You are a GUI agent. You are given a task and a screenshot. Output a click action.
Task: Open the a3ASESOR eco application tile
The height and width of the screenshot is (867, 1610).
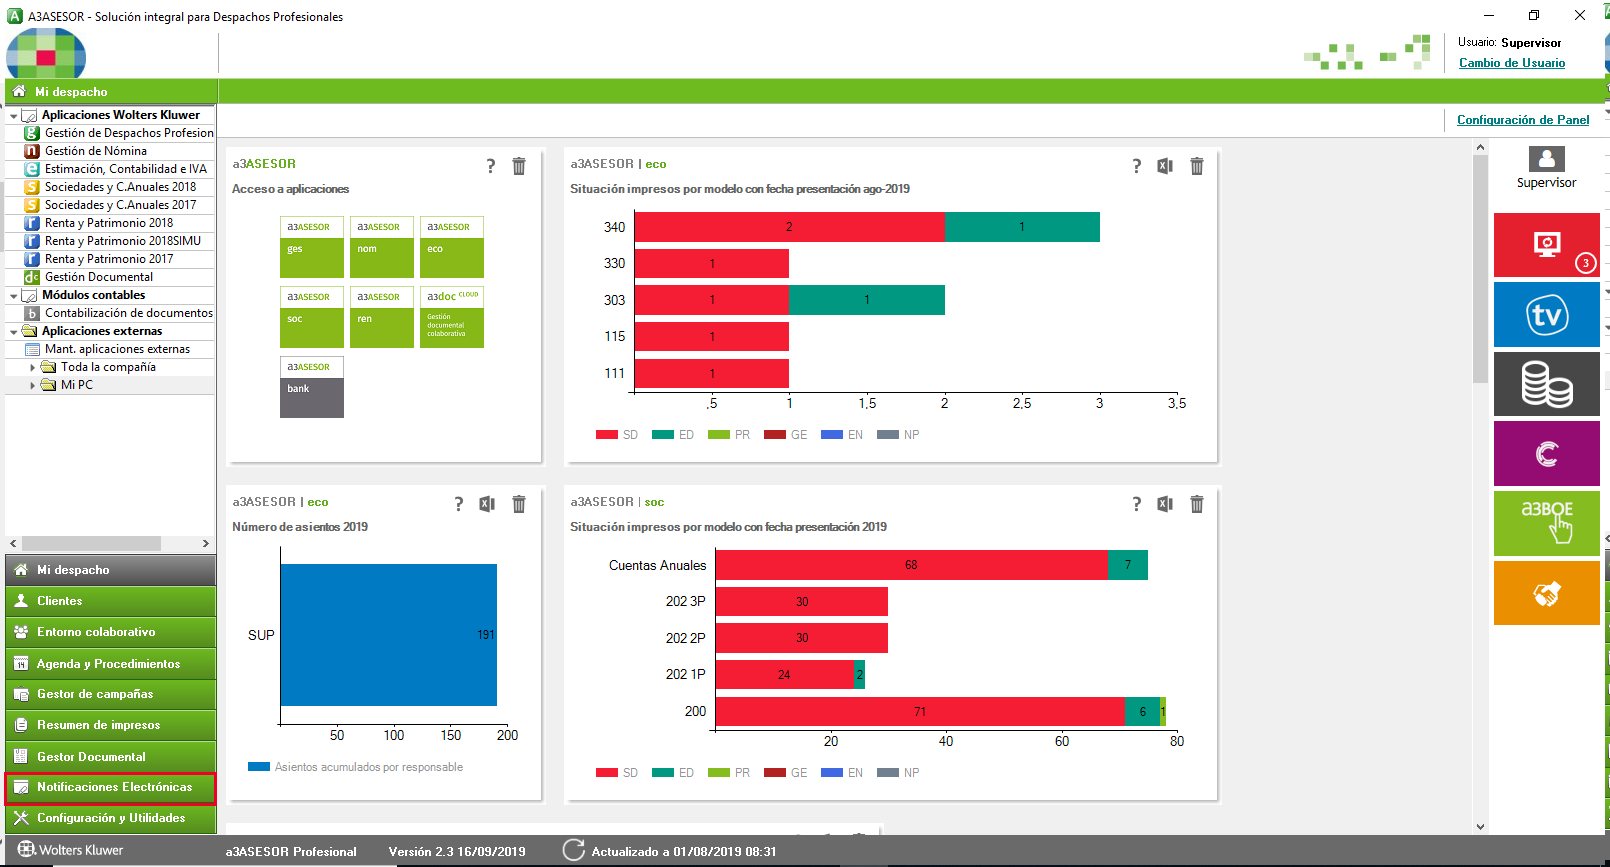click(x=452, y=247)
